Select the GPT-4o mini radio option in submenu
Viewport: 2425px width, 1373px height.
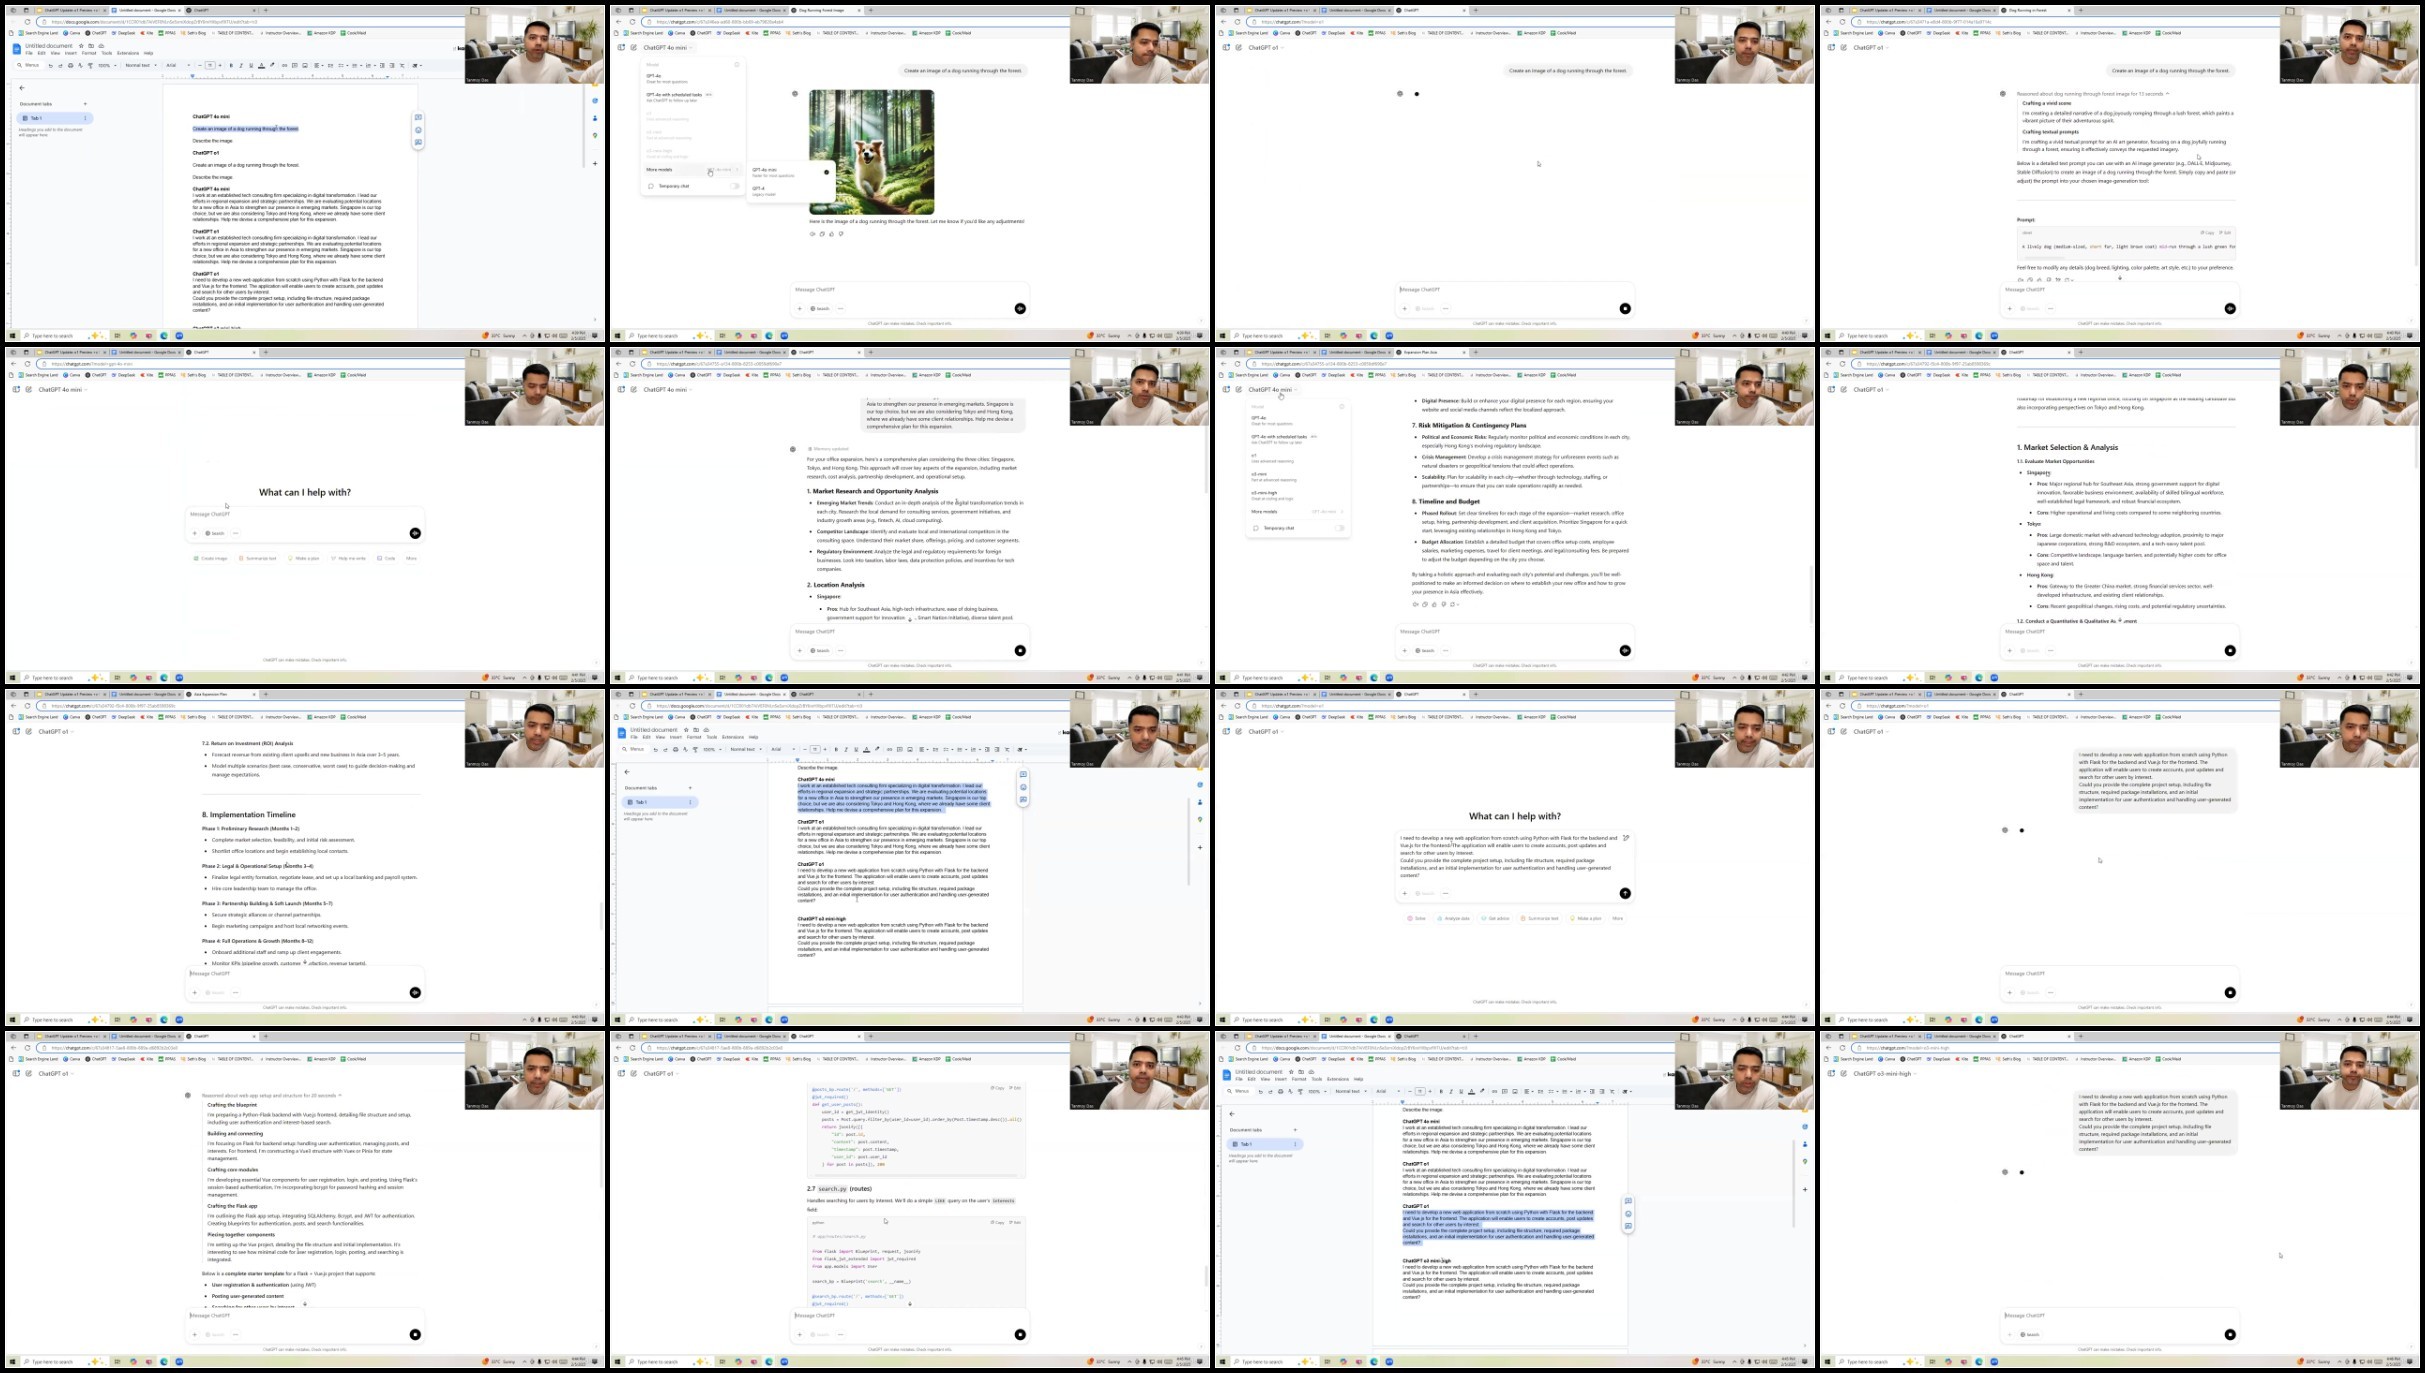pyautogui.click(x=826, y=172)
